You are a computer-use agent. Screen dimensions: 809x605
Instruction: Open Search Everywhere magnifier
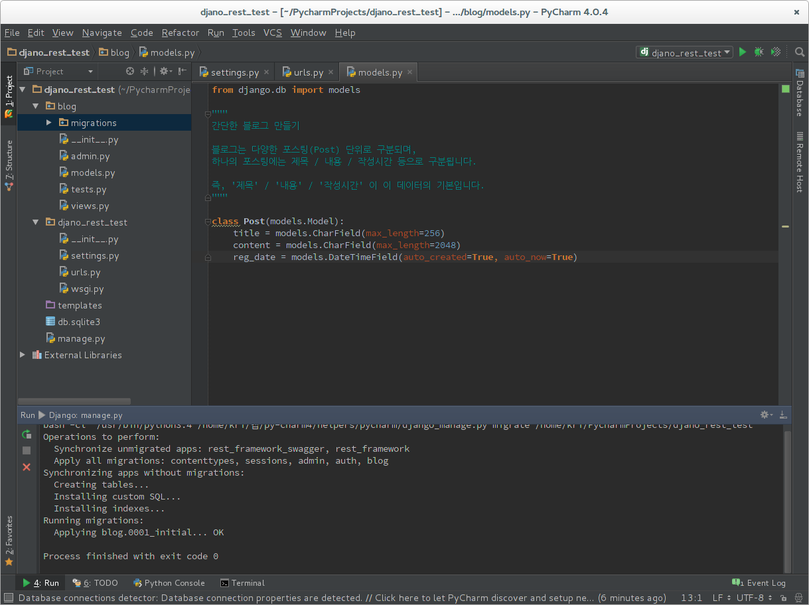pos(799,52)
